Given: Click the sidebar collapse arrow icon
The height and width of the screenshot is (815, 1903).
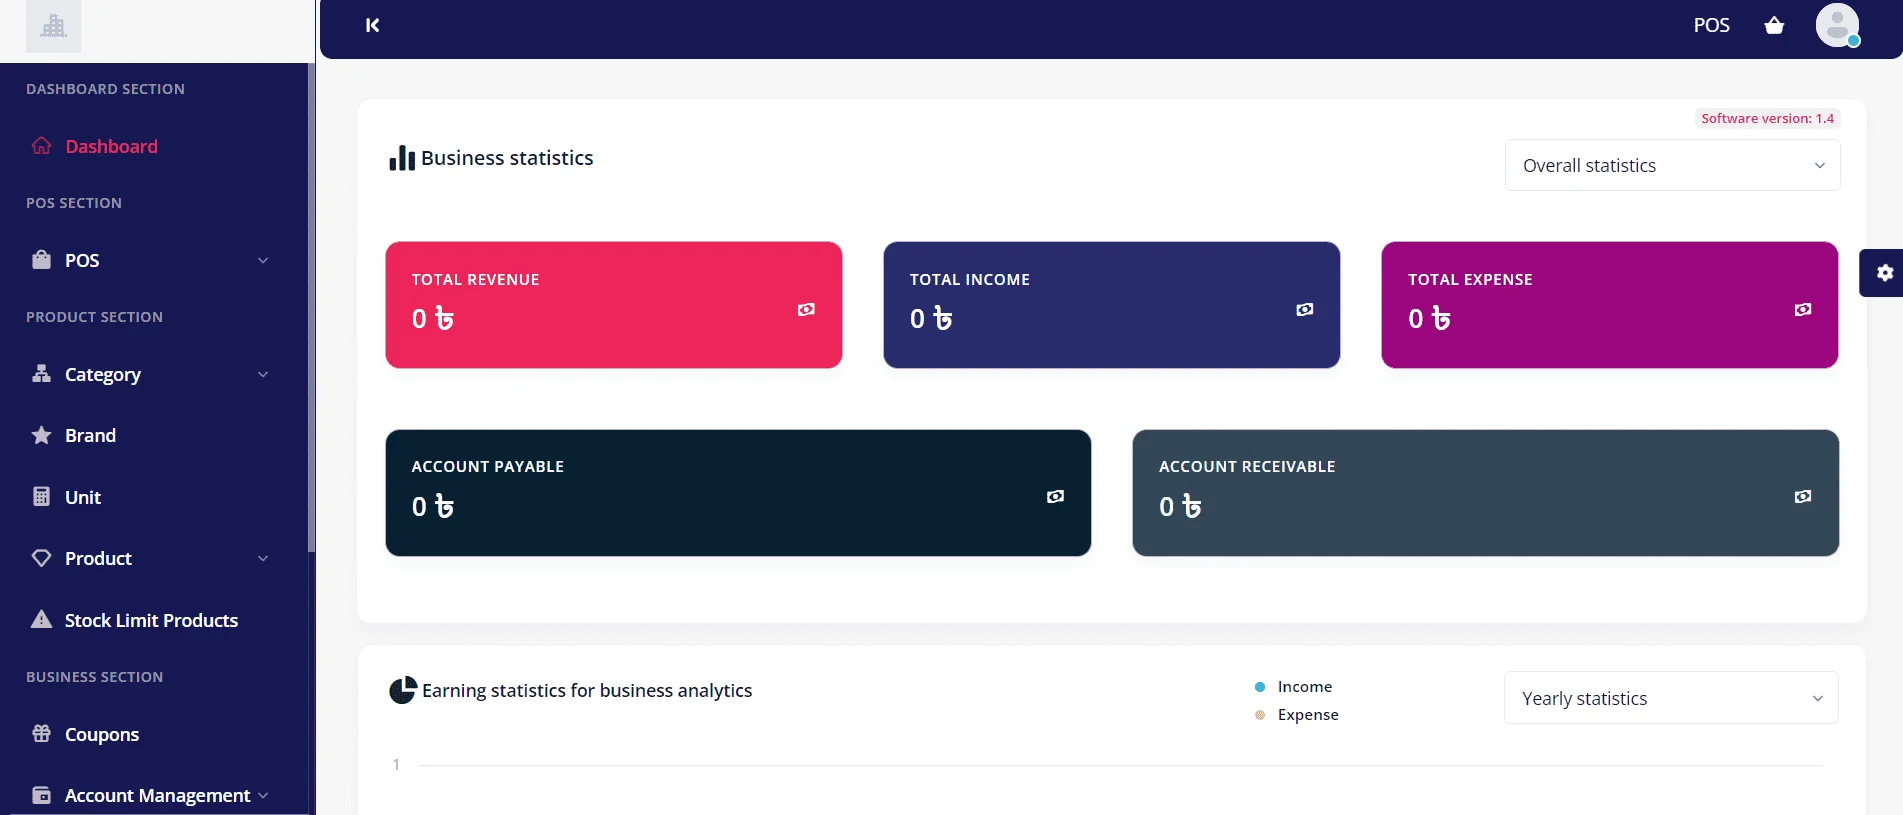Looking at the screenshot, I should [372, 25].
